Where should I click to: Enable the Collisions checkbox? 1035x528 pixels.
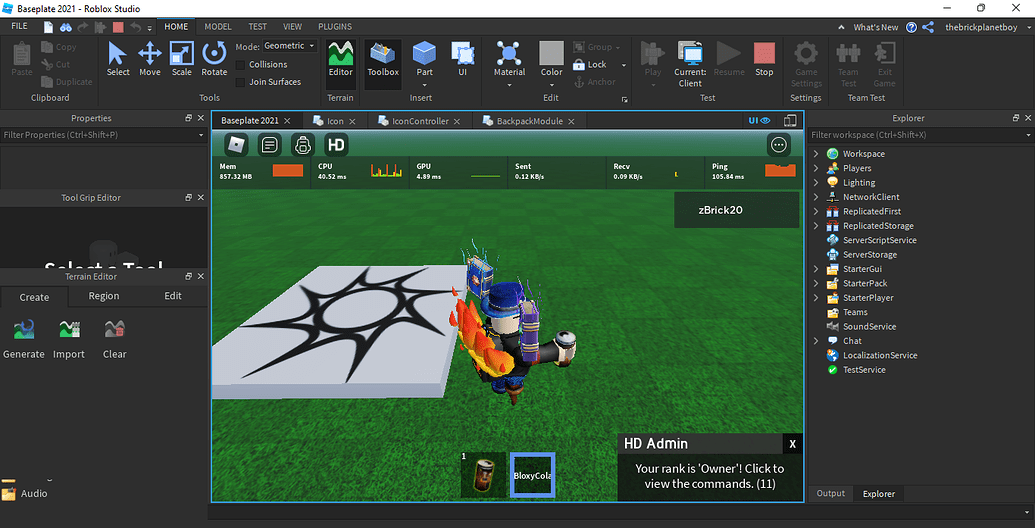tap(241, 65)
